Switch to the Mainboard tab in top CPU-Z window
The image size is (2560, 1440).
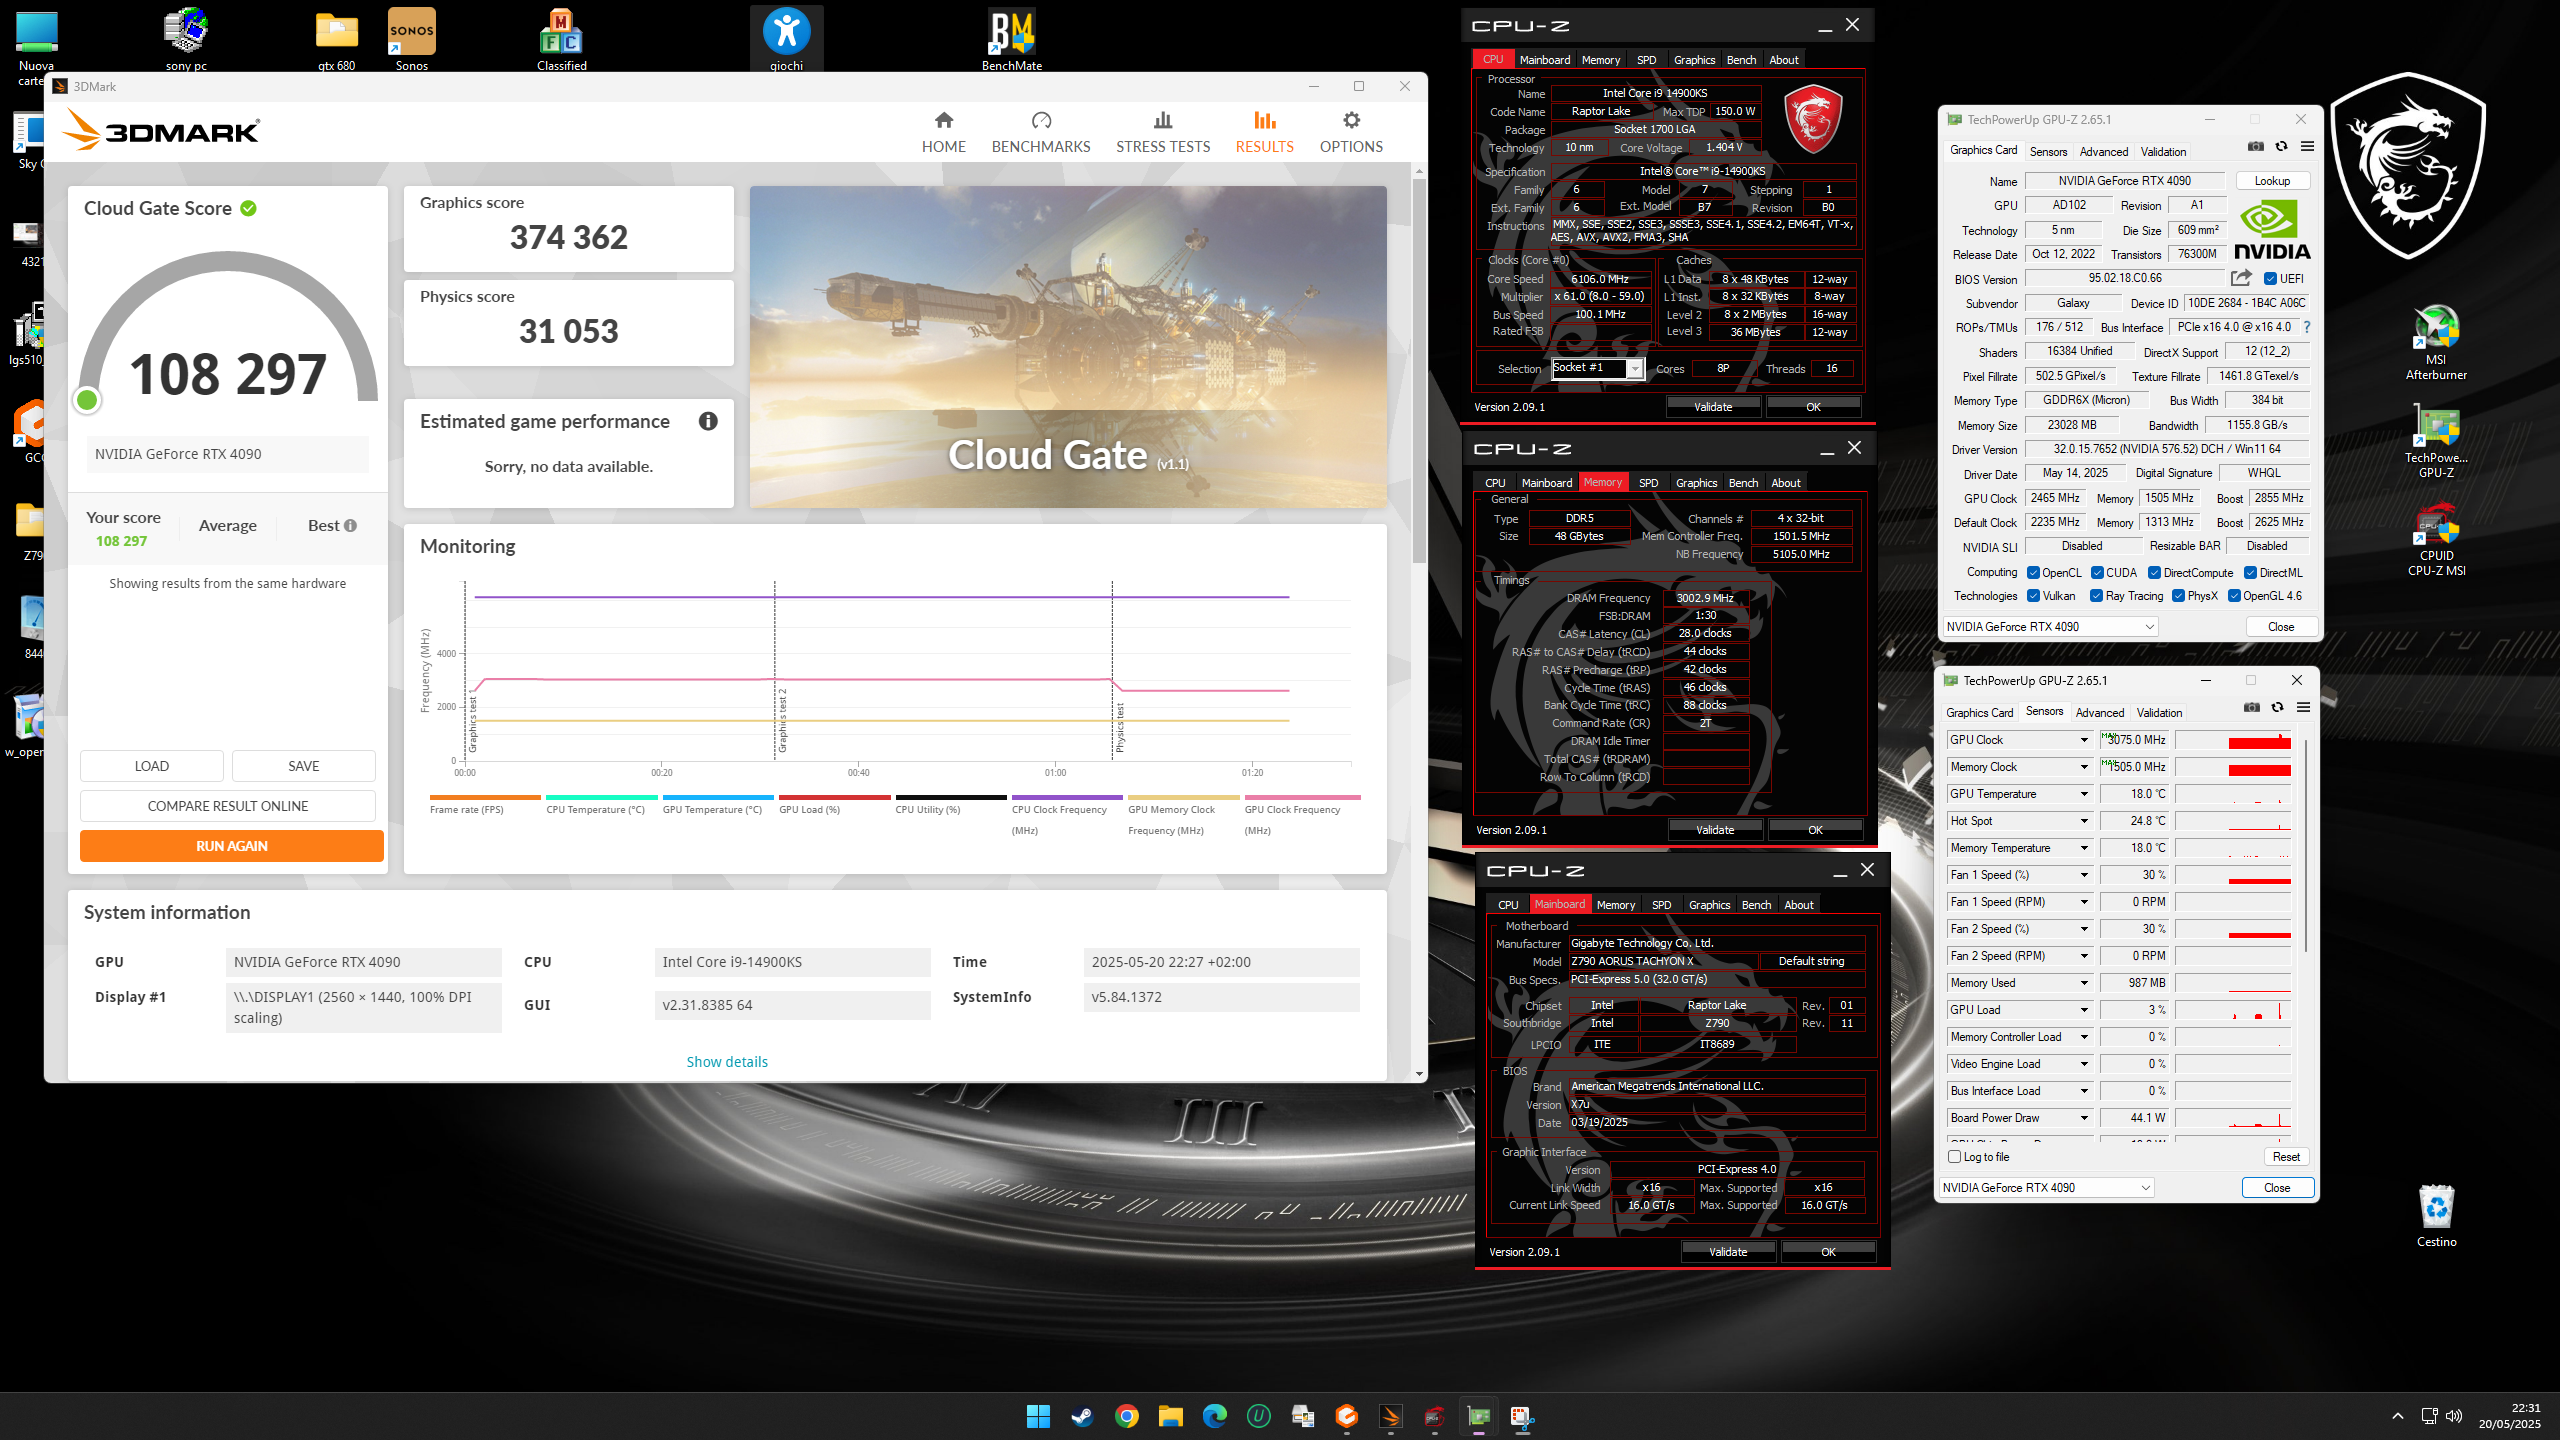pos(1544,60)
